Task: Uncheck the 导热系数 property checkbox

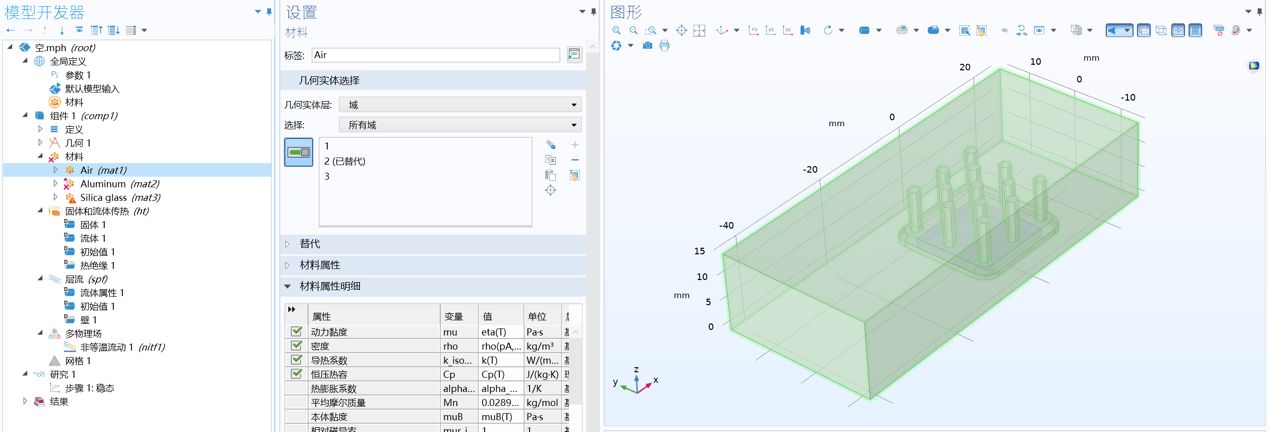Action: (296, 359)
